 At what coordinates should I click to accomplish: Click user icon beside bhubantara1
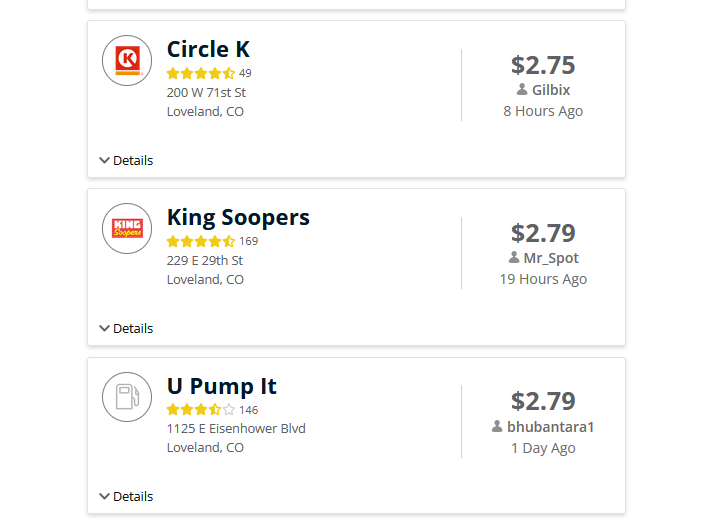point(497,427)
